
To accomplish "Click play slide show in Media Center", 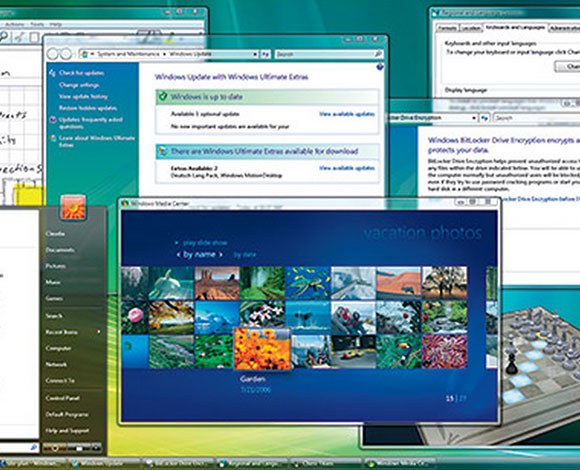I will pos(205,243).
